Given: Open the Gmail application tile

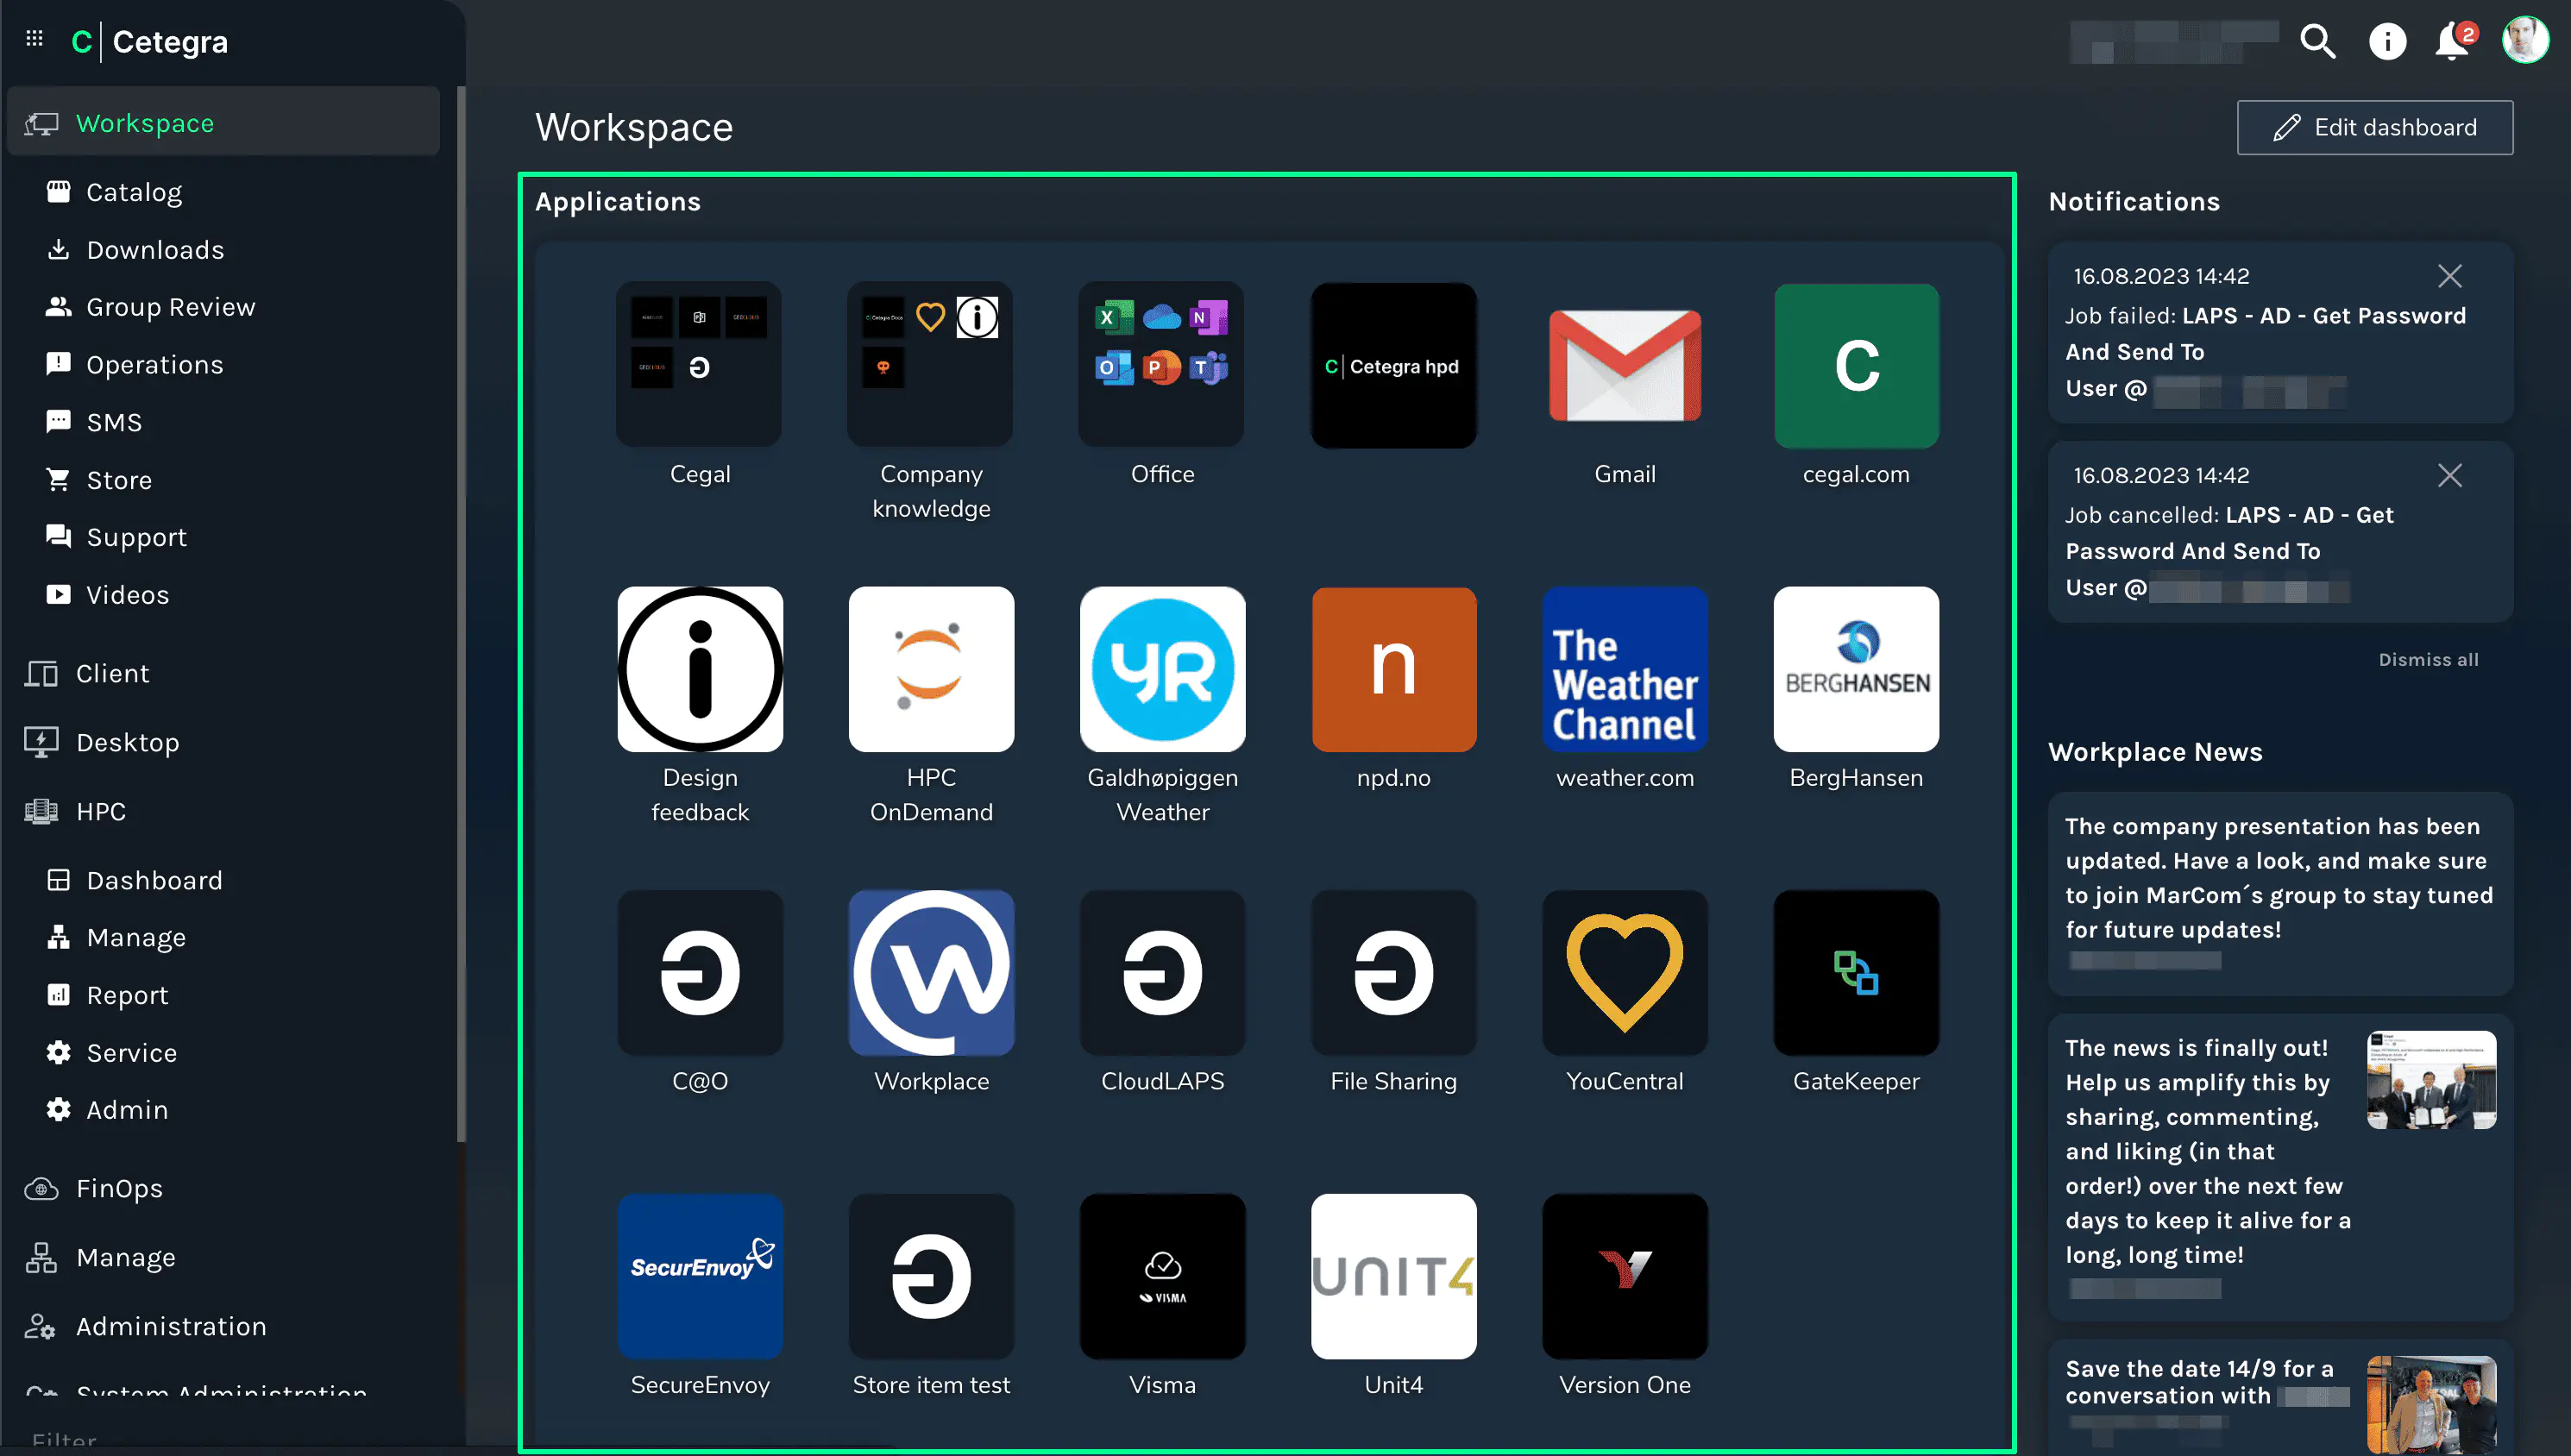Looking at the screenshot, I should [x=1624, y=366].
